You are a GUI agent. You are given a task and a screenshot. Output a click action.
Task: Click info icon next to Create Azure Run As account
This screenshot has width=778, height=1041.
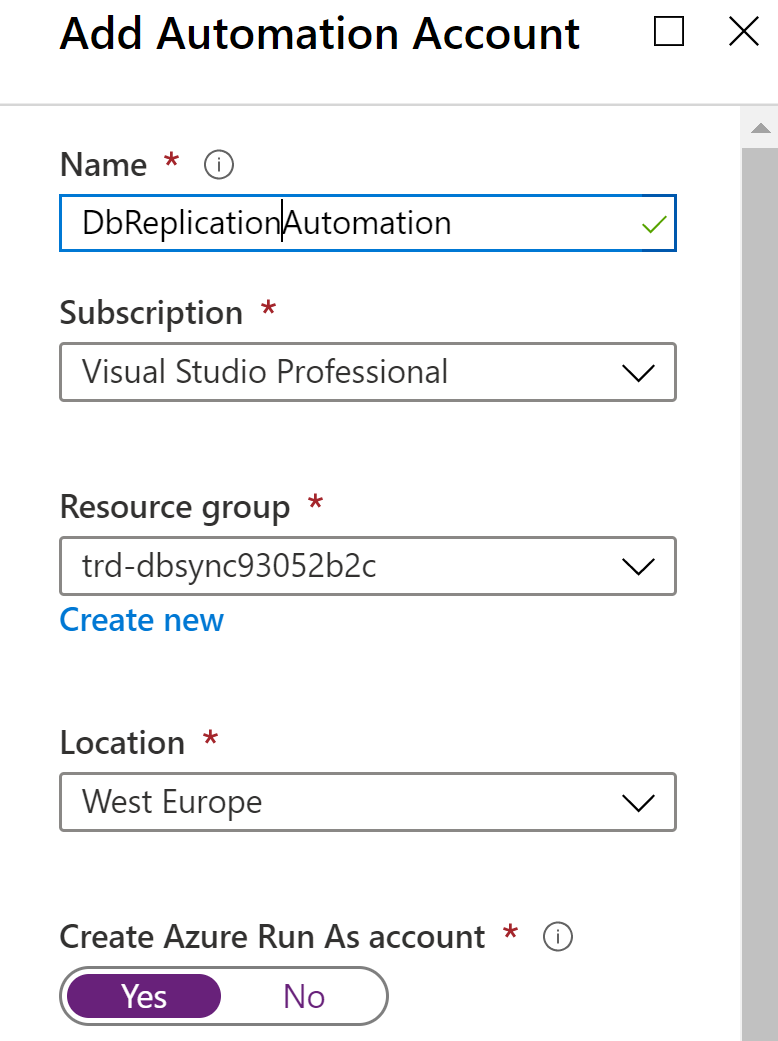[x=557, y=937]
